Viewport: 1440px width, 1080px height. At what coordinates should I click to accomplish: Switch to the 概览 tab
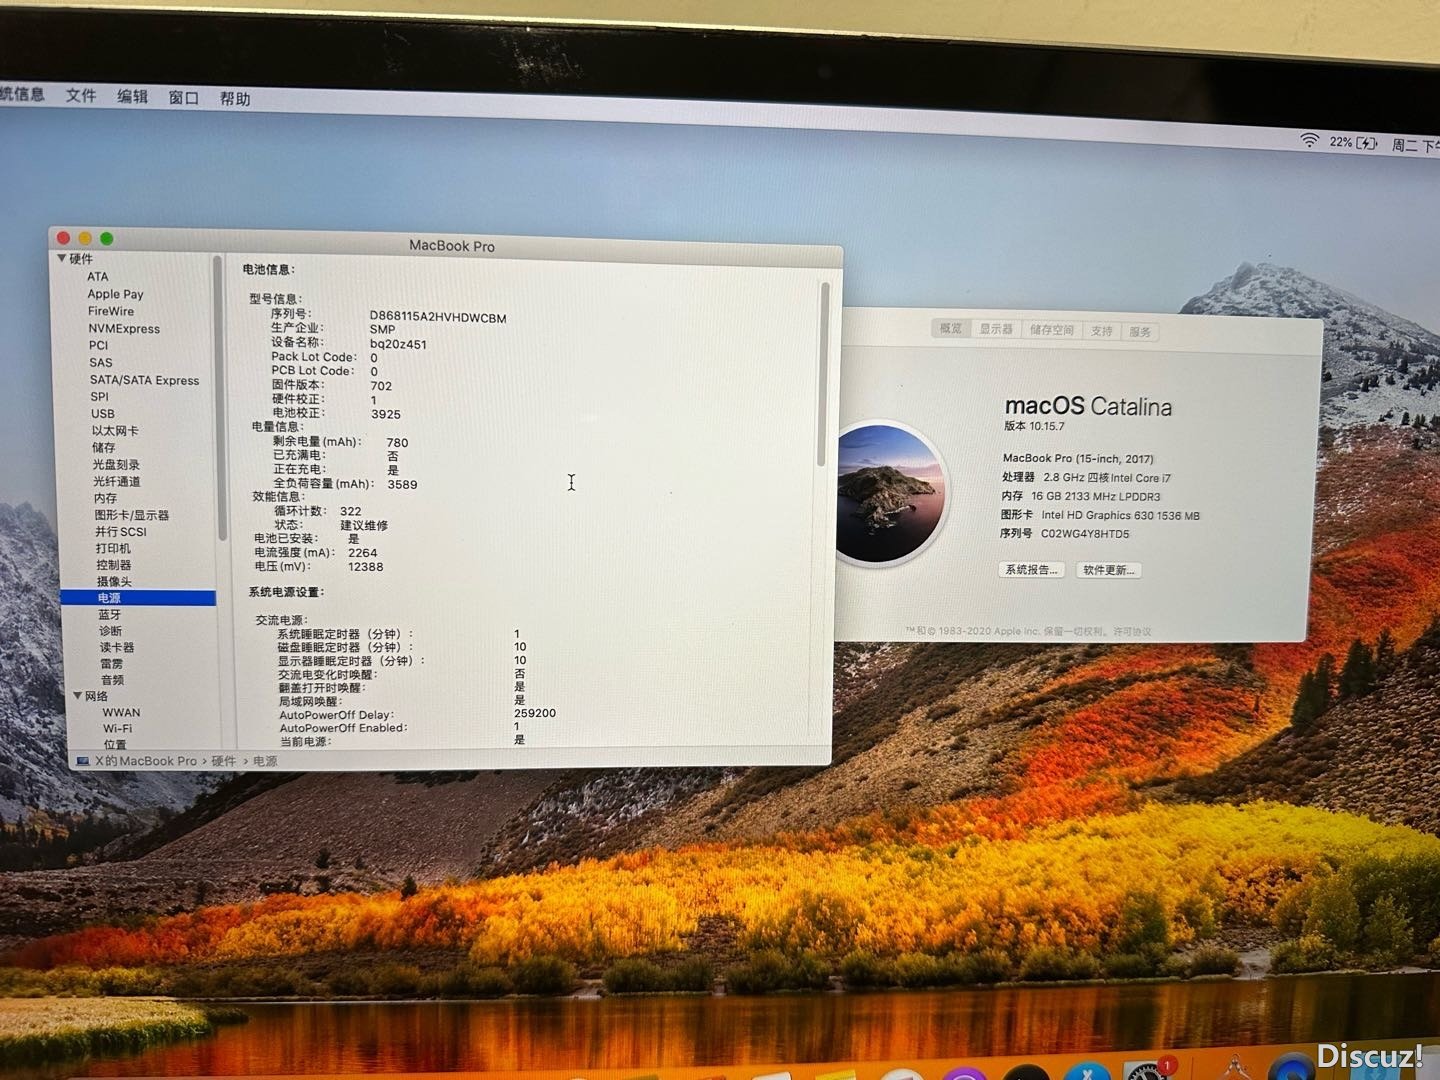951,328
